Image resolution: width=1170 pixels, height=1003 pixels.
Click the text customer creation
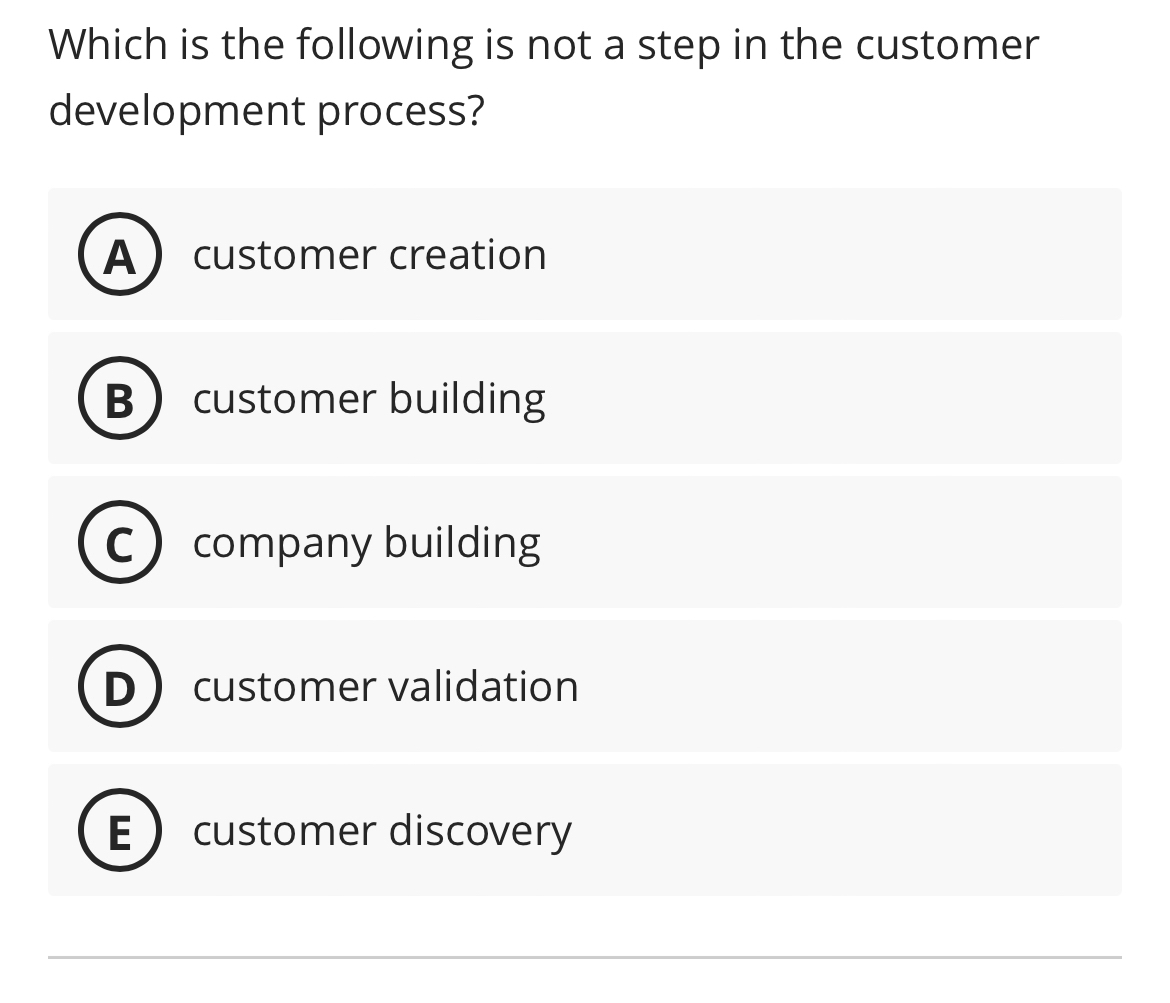pos(370,255)
